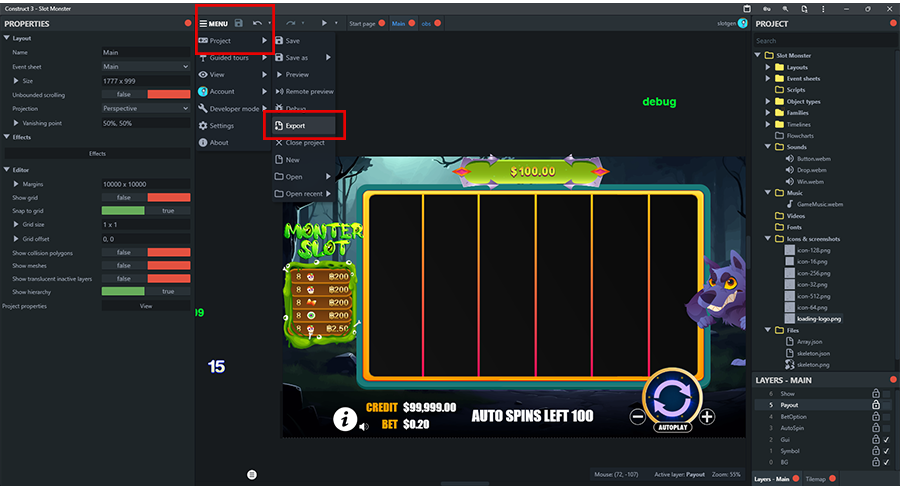
Task: Expand the Vanishing point property
Action: [16, 123]
